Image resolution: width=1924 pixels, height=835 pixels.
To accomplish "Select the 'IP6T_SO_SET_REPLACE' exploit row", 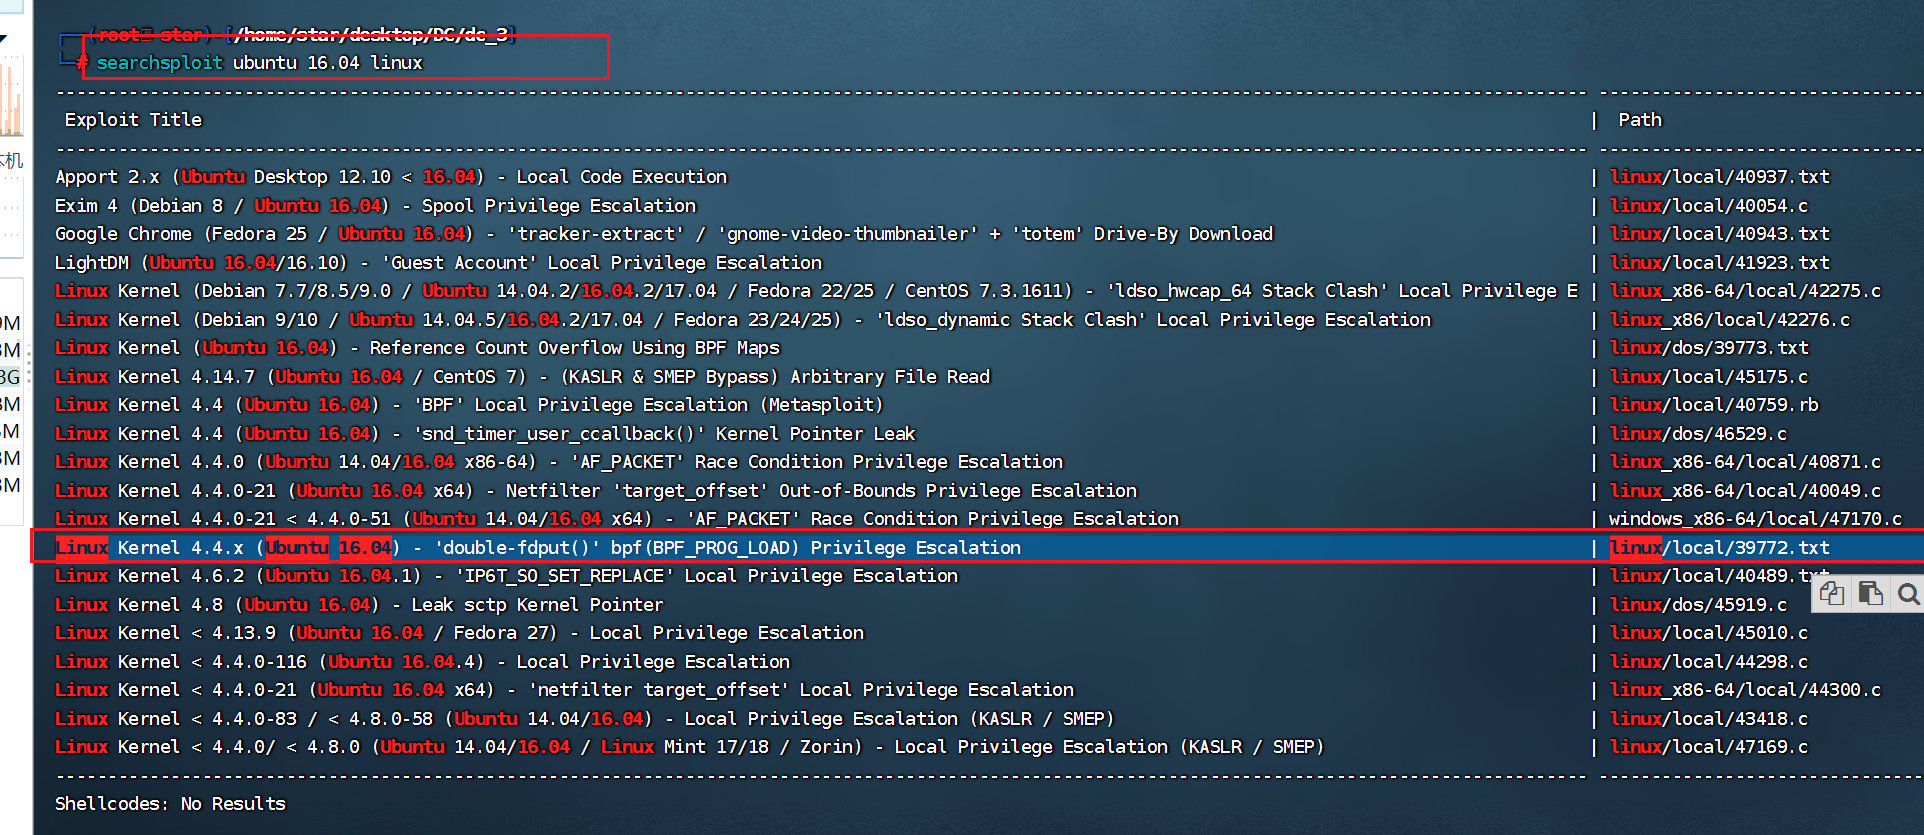I will 506,576.
